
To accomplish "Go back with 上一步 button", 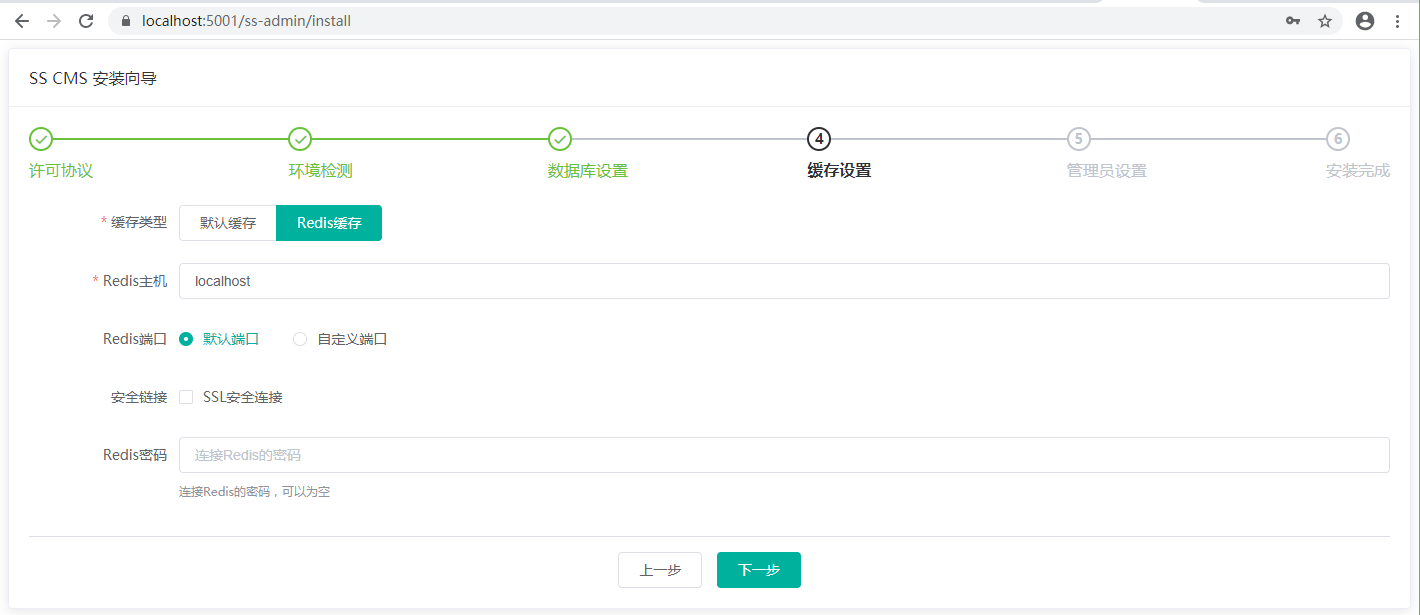I will point(660,570).
